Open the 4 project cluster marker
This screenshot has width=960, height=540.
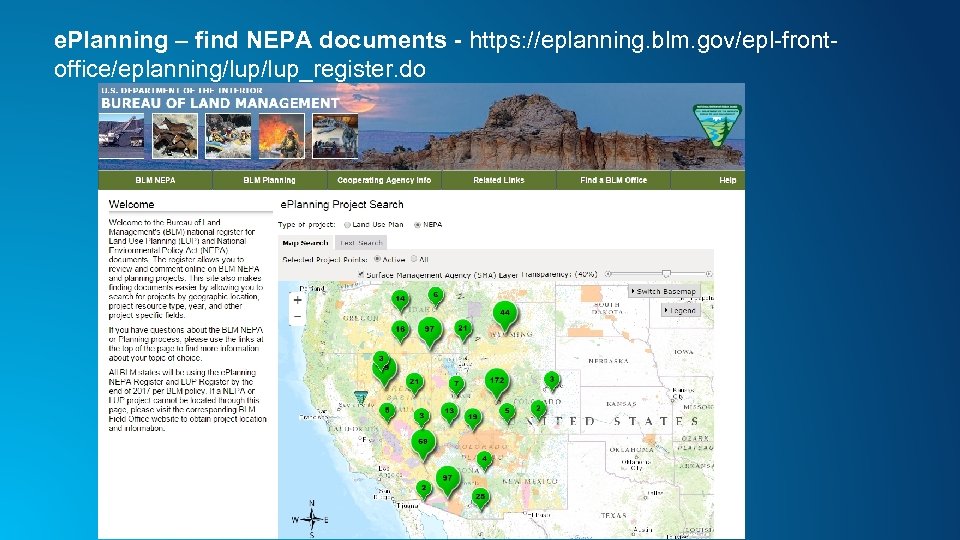[x=484, y=460]
